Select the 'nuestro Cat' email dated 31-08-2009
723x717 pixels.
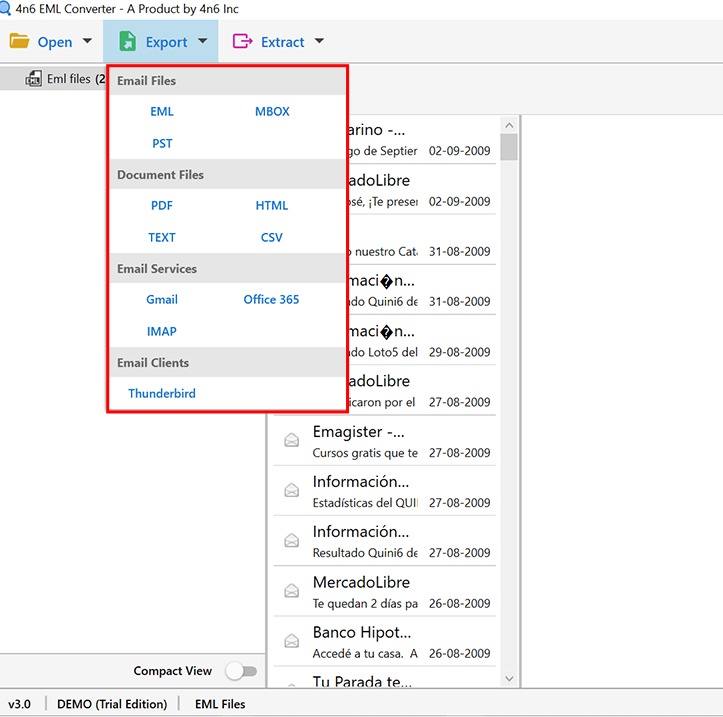[422, 240]
